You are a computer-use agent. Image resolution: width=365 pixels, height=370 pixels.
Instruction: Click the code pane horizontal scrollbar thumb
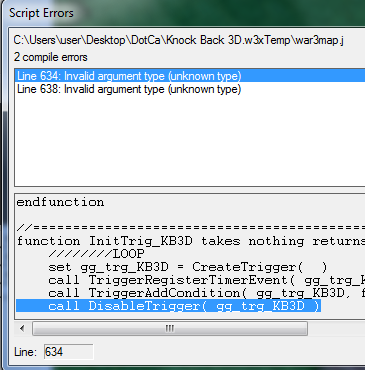170,329
